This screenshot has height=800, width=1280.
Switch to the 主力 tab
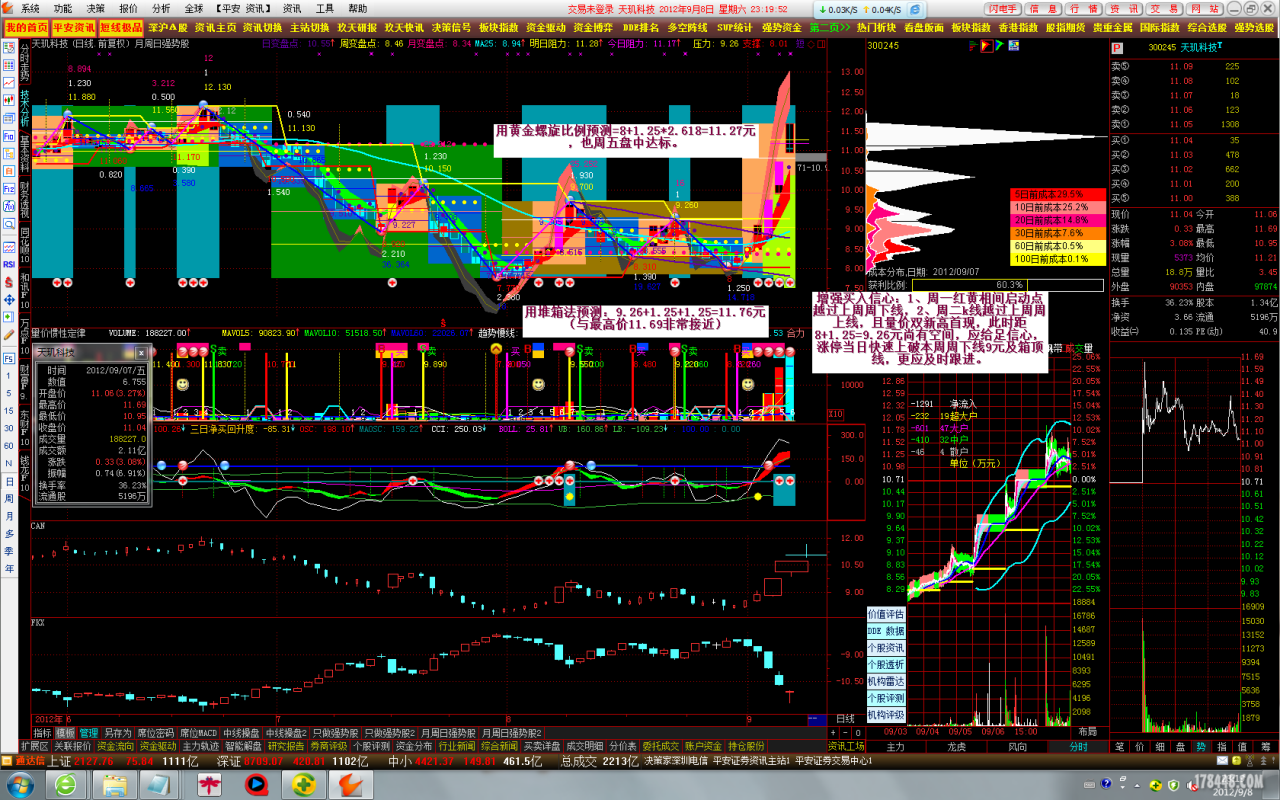coord(896,746)
